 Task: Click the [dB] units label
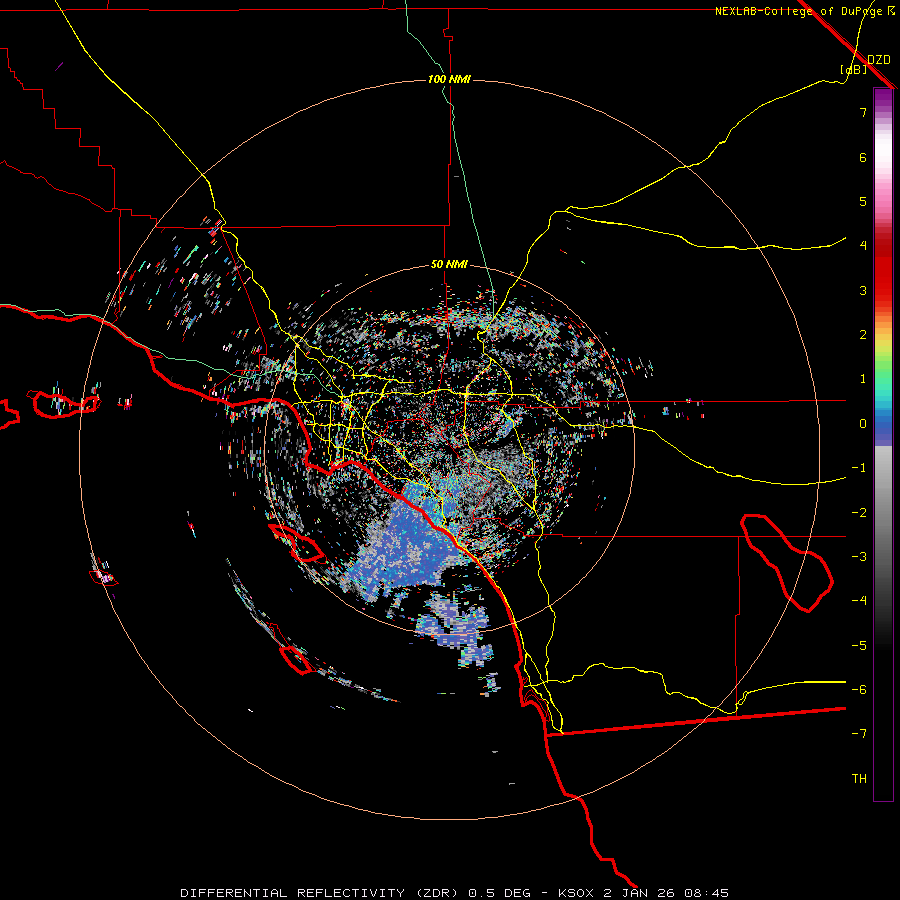pos(854,70)
